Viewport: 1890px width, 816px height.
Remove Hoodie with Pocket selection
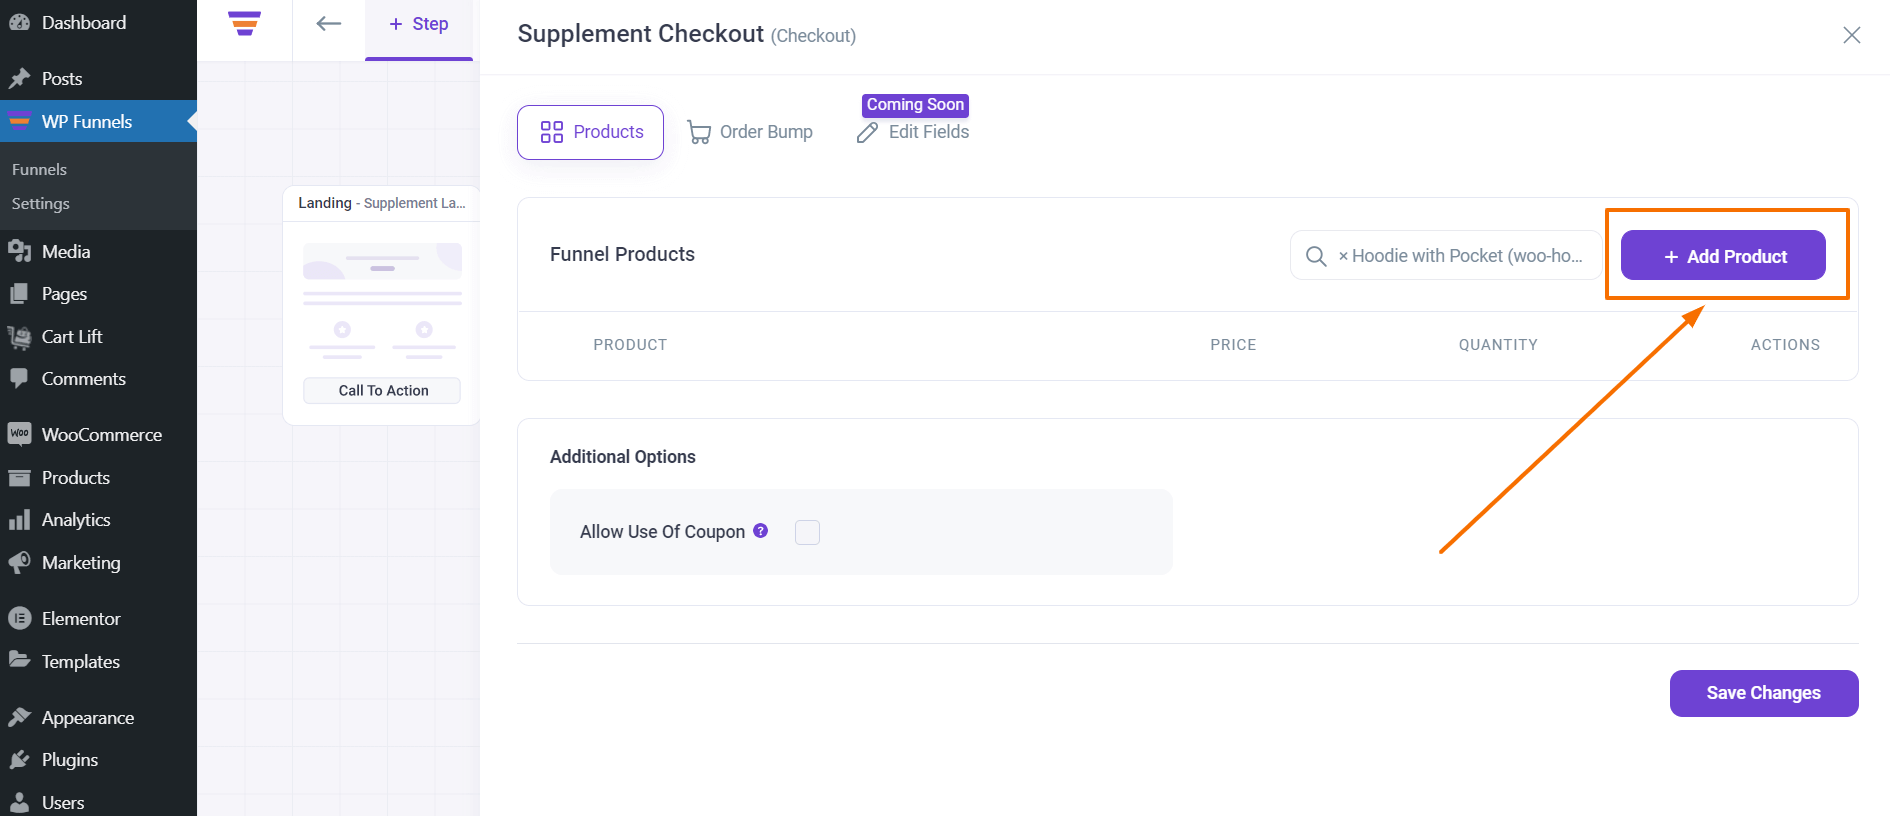(1343, 256)
